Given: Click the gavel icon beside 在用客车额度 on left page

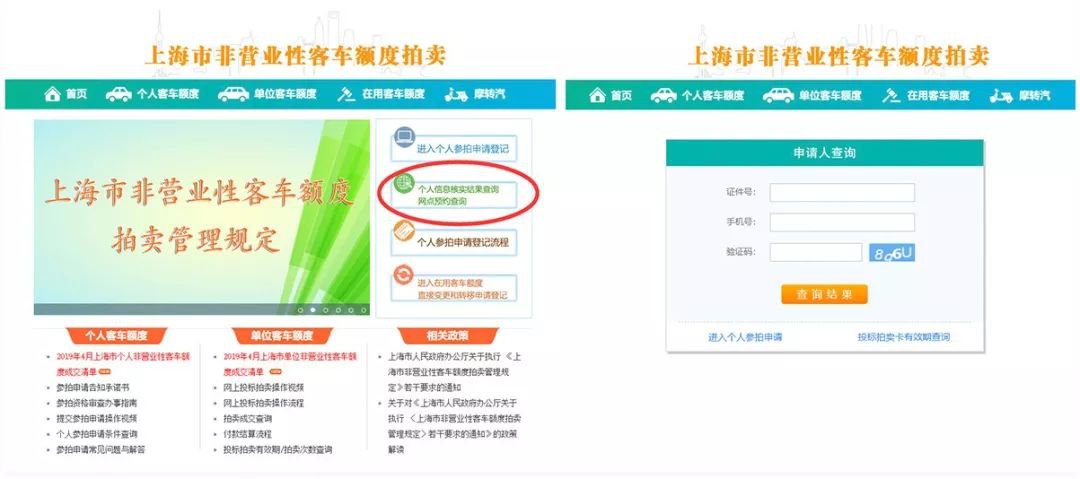Looking at the screenshot, I should pos(346,94).
